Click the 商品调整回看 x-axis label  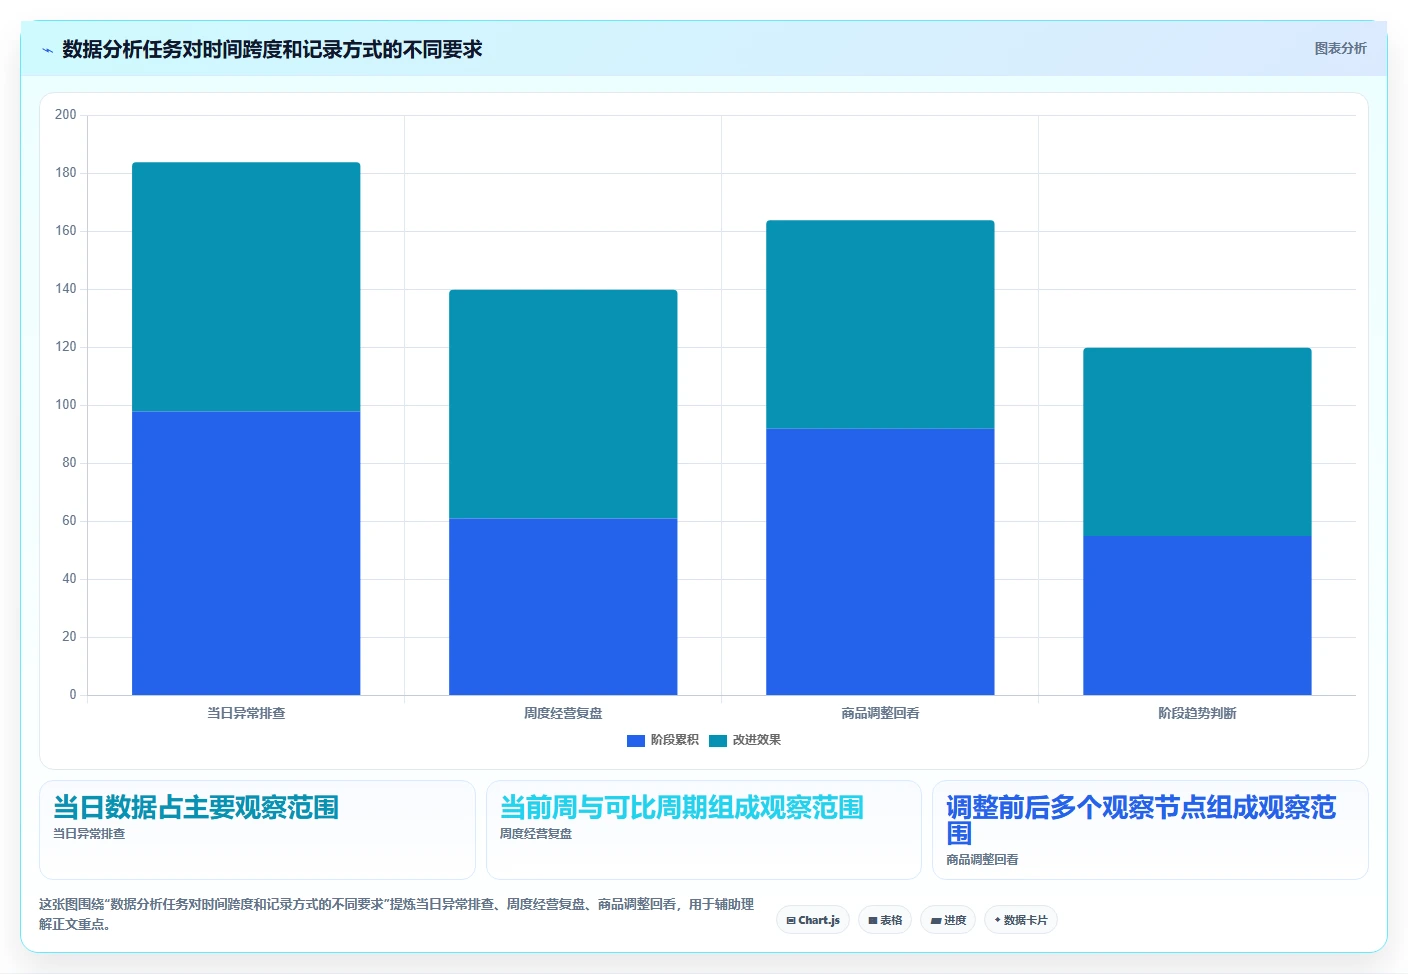click(880, 713)
